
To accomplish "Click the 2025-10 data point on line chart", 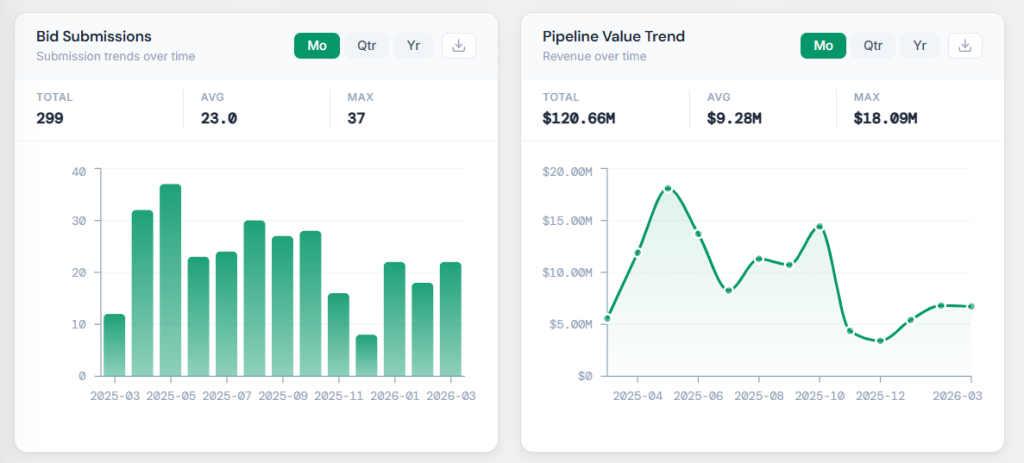I will [819, 227].
